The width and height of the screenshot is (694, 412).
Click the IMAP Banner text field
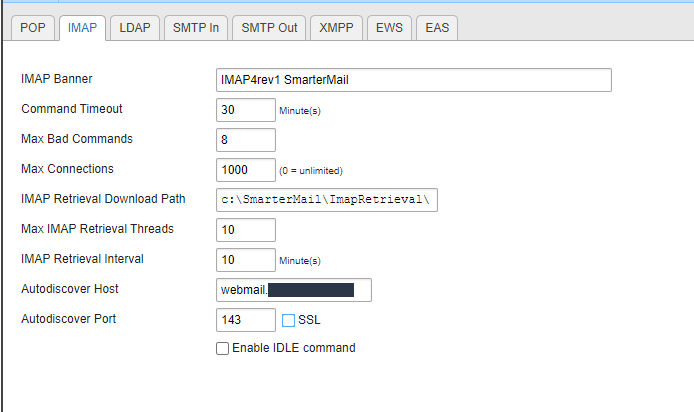pyautogui.click(x=413, y=80)
